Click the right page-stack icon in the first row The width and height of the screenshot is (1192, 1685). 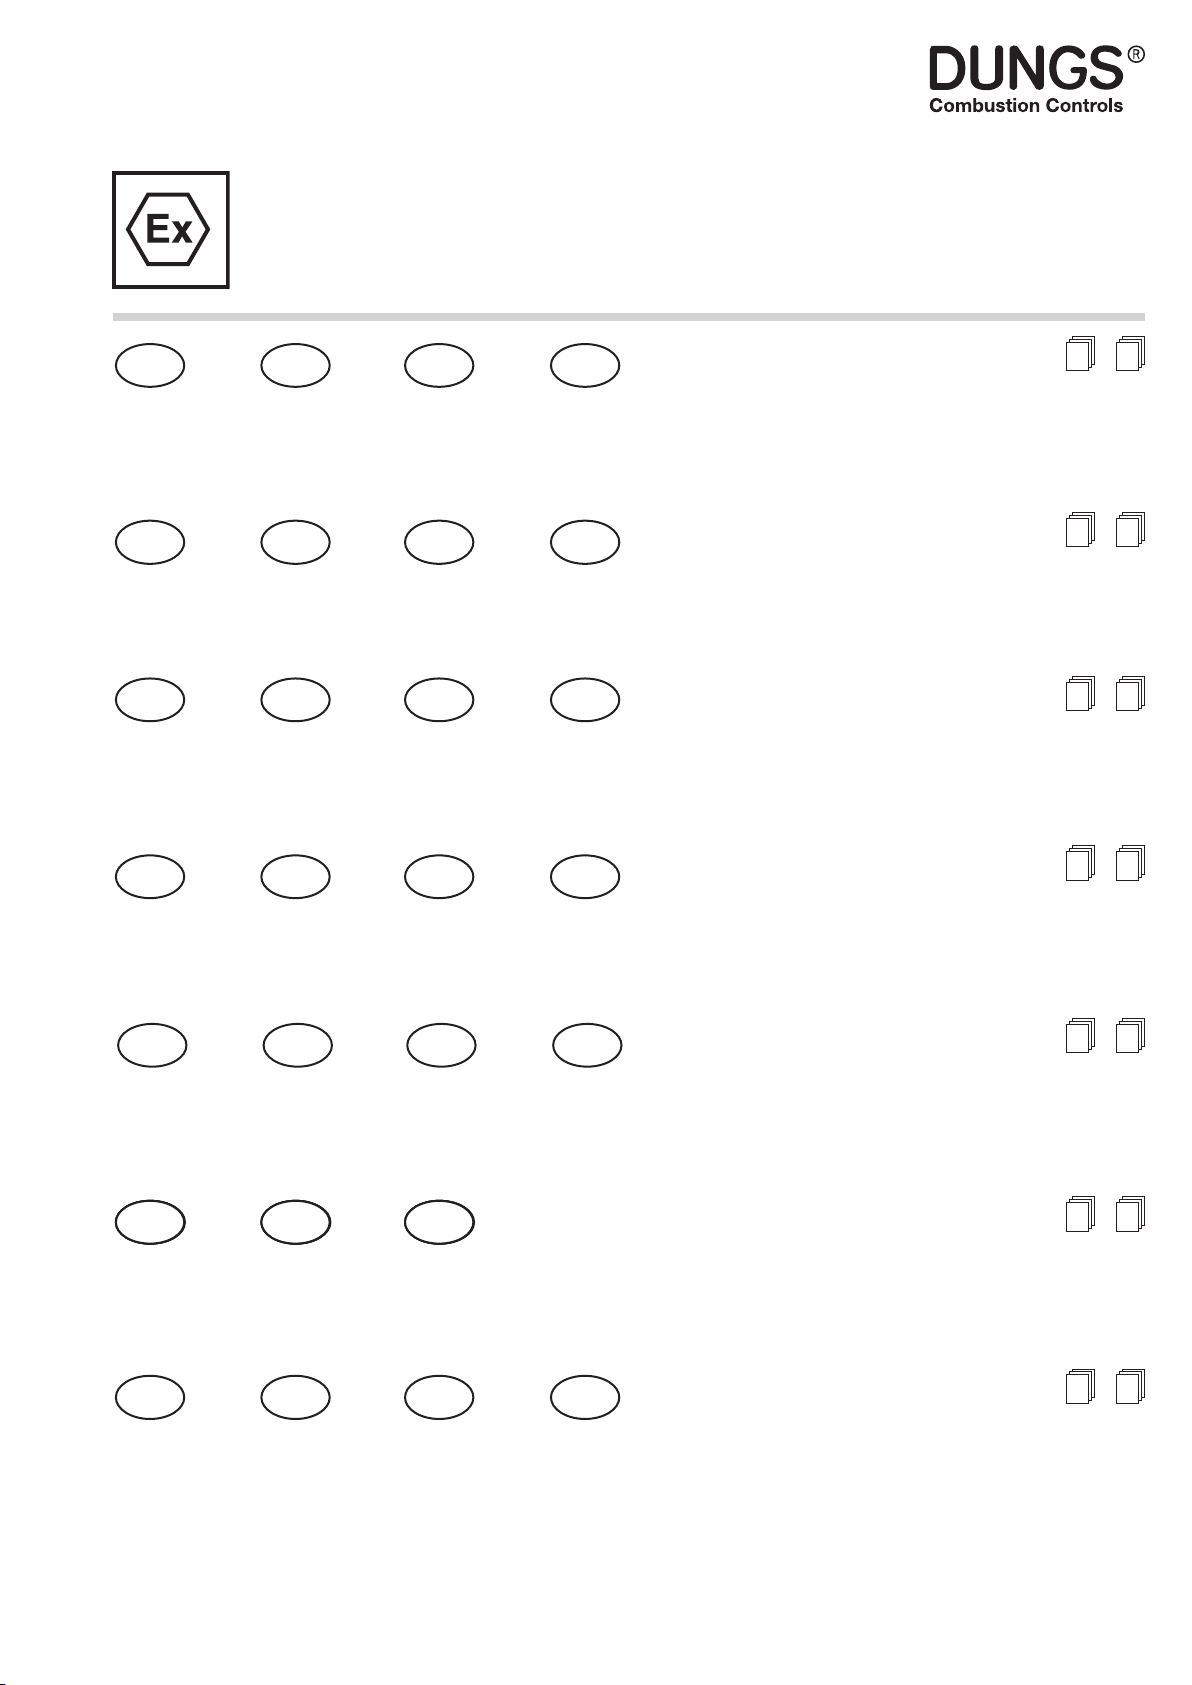click(1129, 355)
